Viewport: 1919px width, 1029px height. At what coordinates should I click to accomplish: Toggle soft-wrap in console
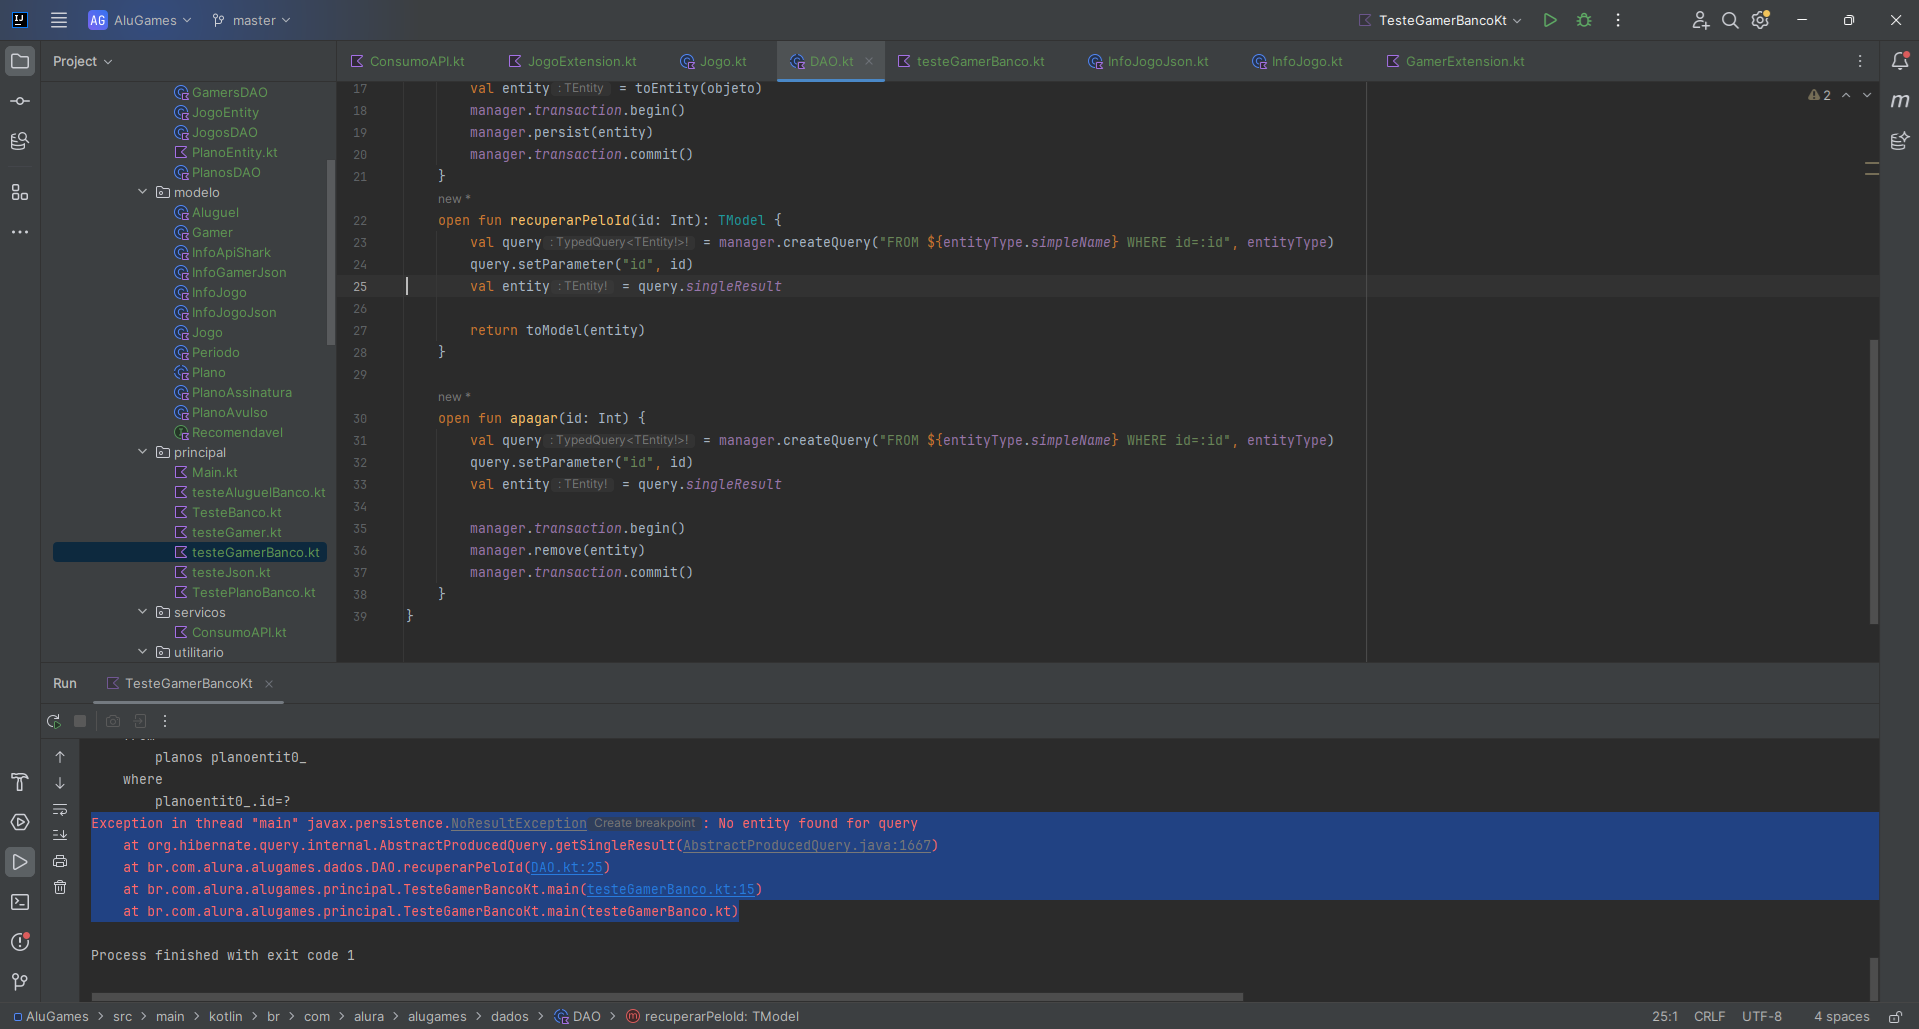tap(60, 809)
